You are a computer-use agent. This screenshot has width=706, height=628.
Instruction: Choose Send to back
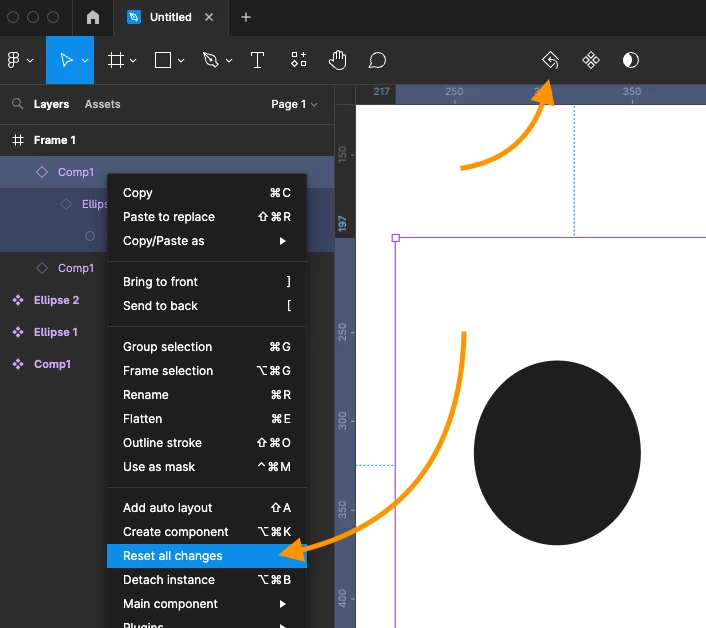coord(207,306)
